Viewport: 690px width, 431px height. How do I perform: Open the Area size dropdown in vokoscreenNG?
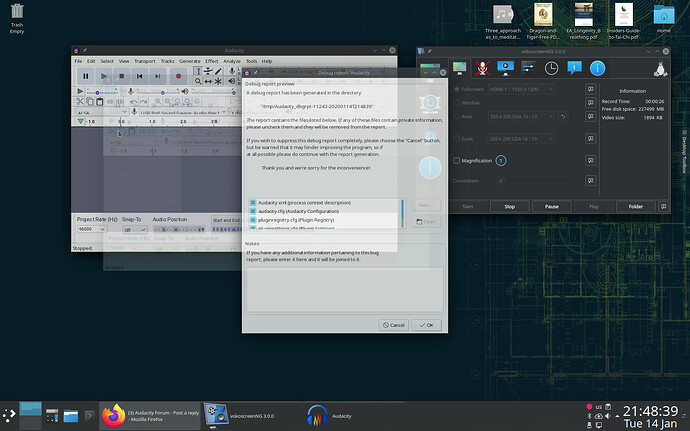[x=521, y=117]
